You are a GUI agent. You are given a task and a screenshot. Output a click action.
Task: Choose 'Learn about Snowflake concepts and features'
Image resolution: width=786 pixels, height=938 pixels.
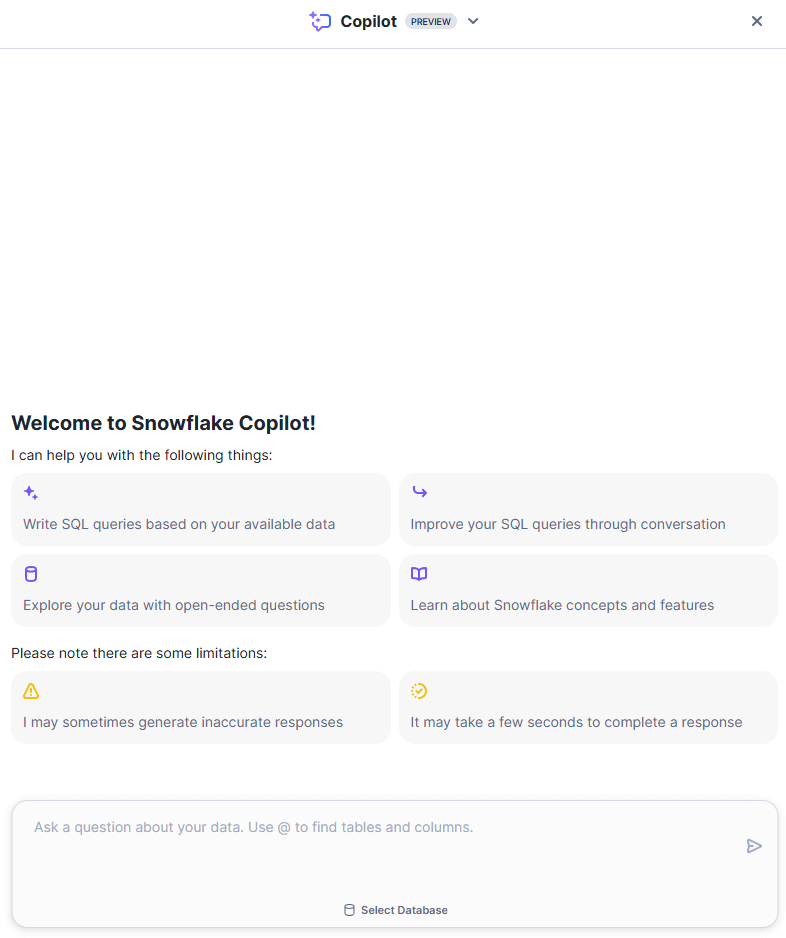pos(588,590)
